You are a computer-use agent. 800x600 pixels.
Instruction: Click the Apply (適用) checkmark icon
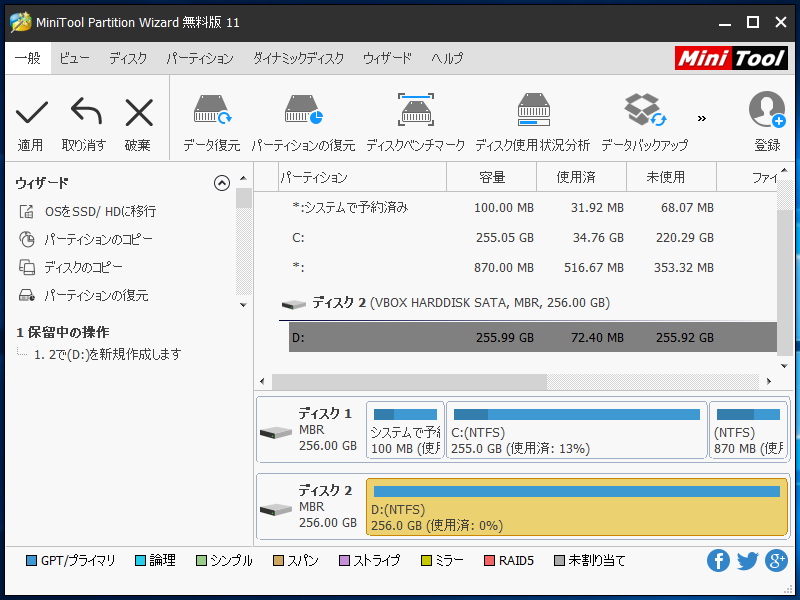pyautogui.click(x=32, y=112)
